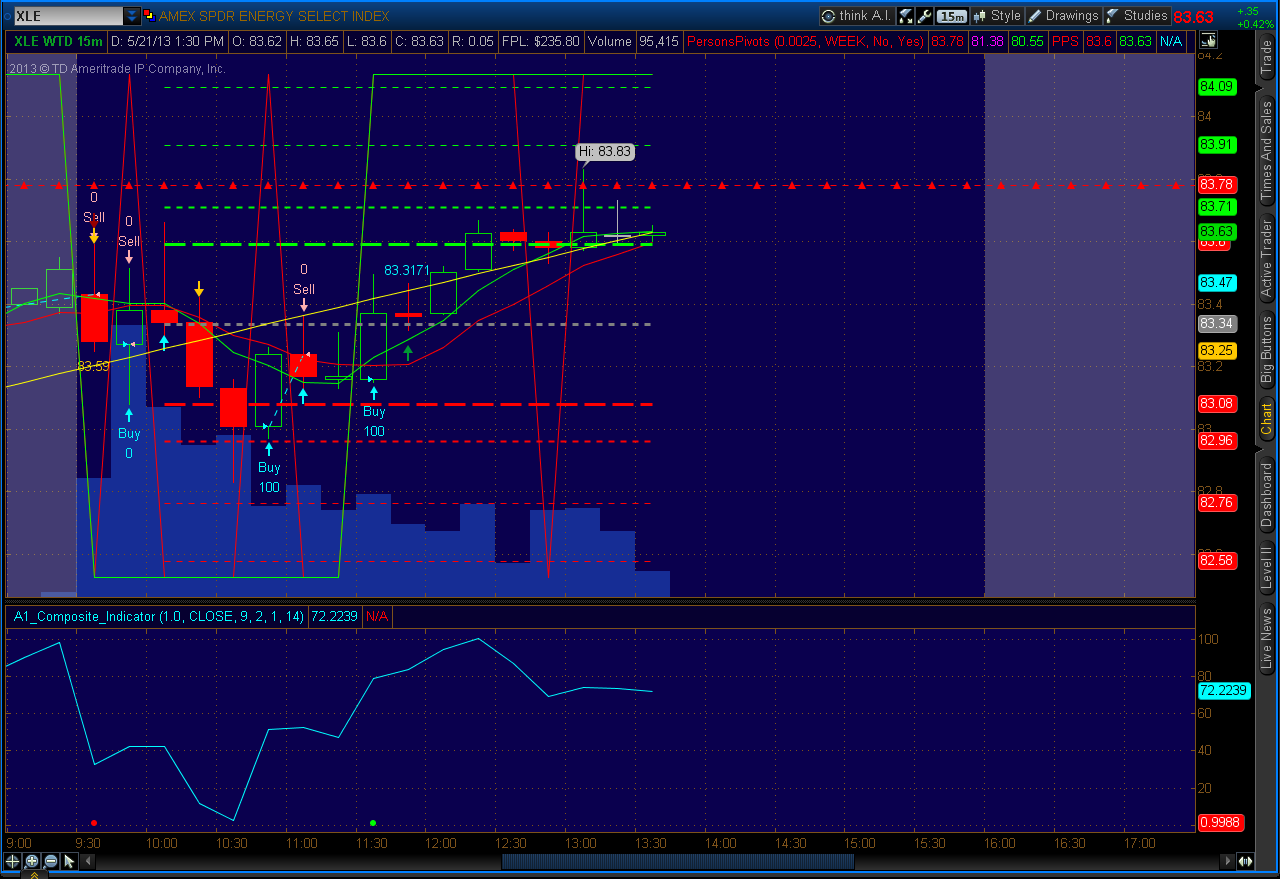Expand the XLE symbol dropdown arrow
Viewport: 1280px width, 879px height.
click(x=132, y=16)
